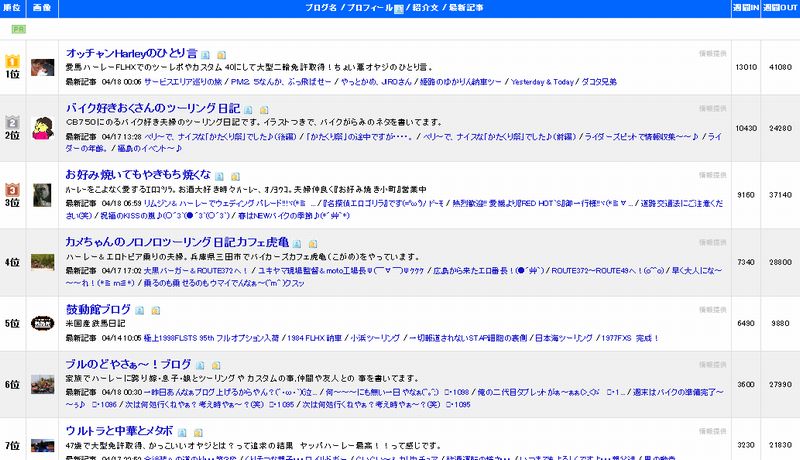Open article 一切報道されないSTAP細胞の裏側
Image resolution: width=800 pixels, height=460 pixels.
coord(468,338)
